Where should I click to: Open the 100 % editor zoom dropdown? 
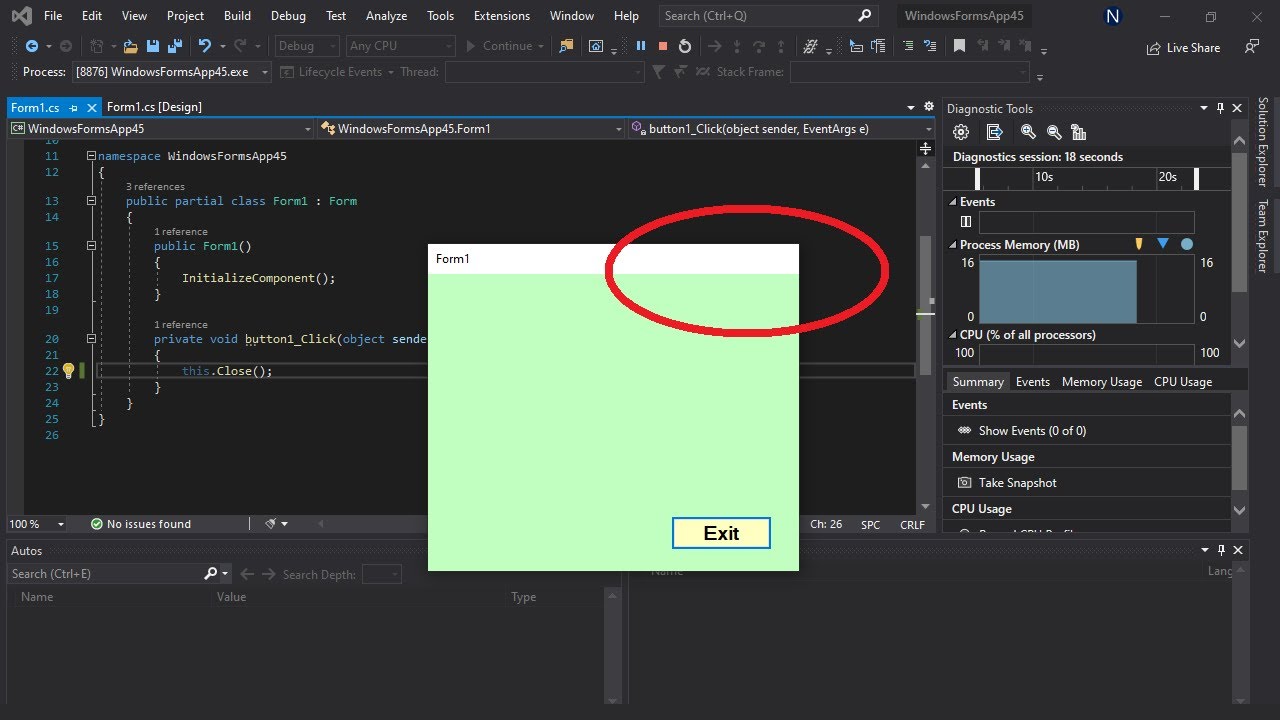[x=37, y=524]
